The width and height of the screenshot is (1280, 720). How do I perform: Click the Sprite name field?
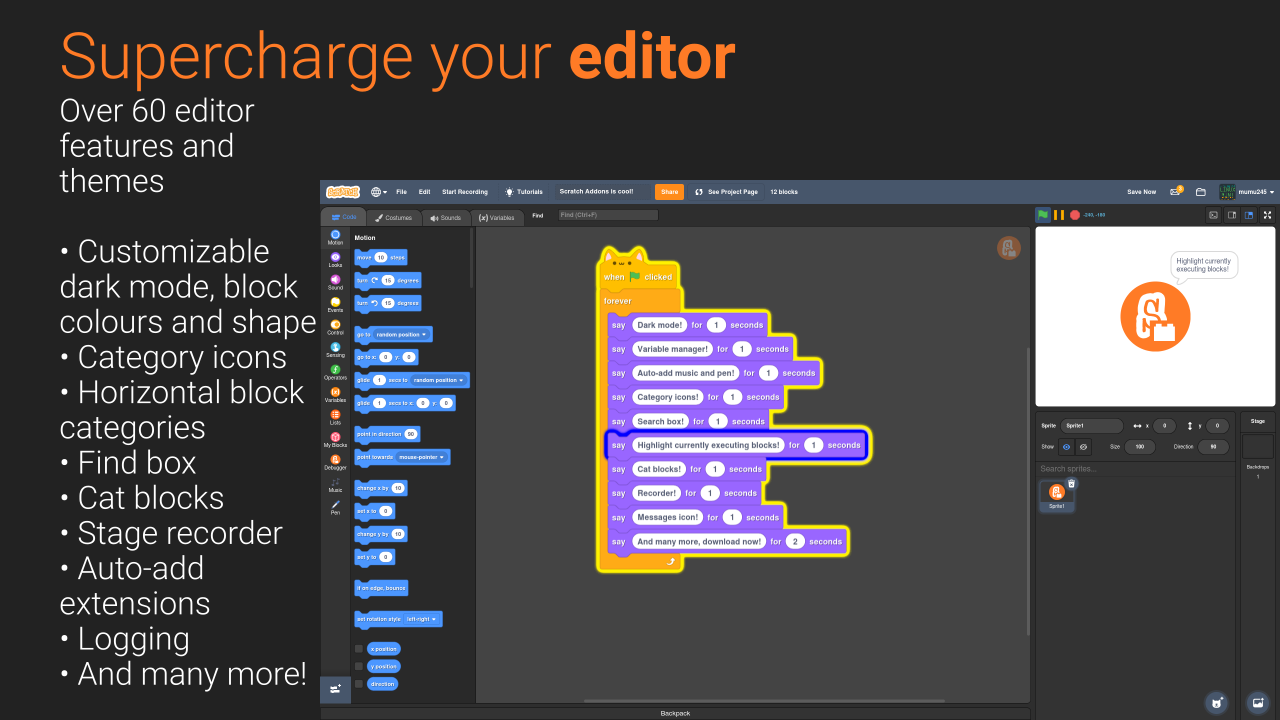tap(1093, 425)
